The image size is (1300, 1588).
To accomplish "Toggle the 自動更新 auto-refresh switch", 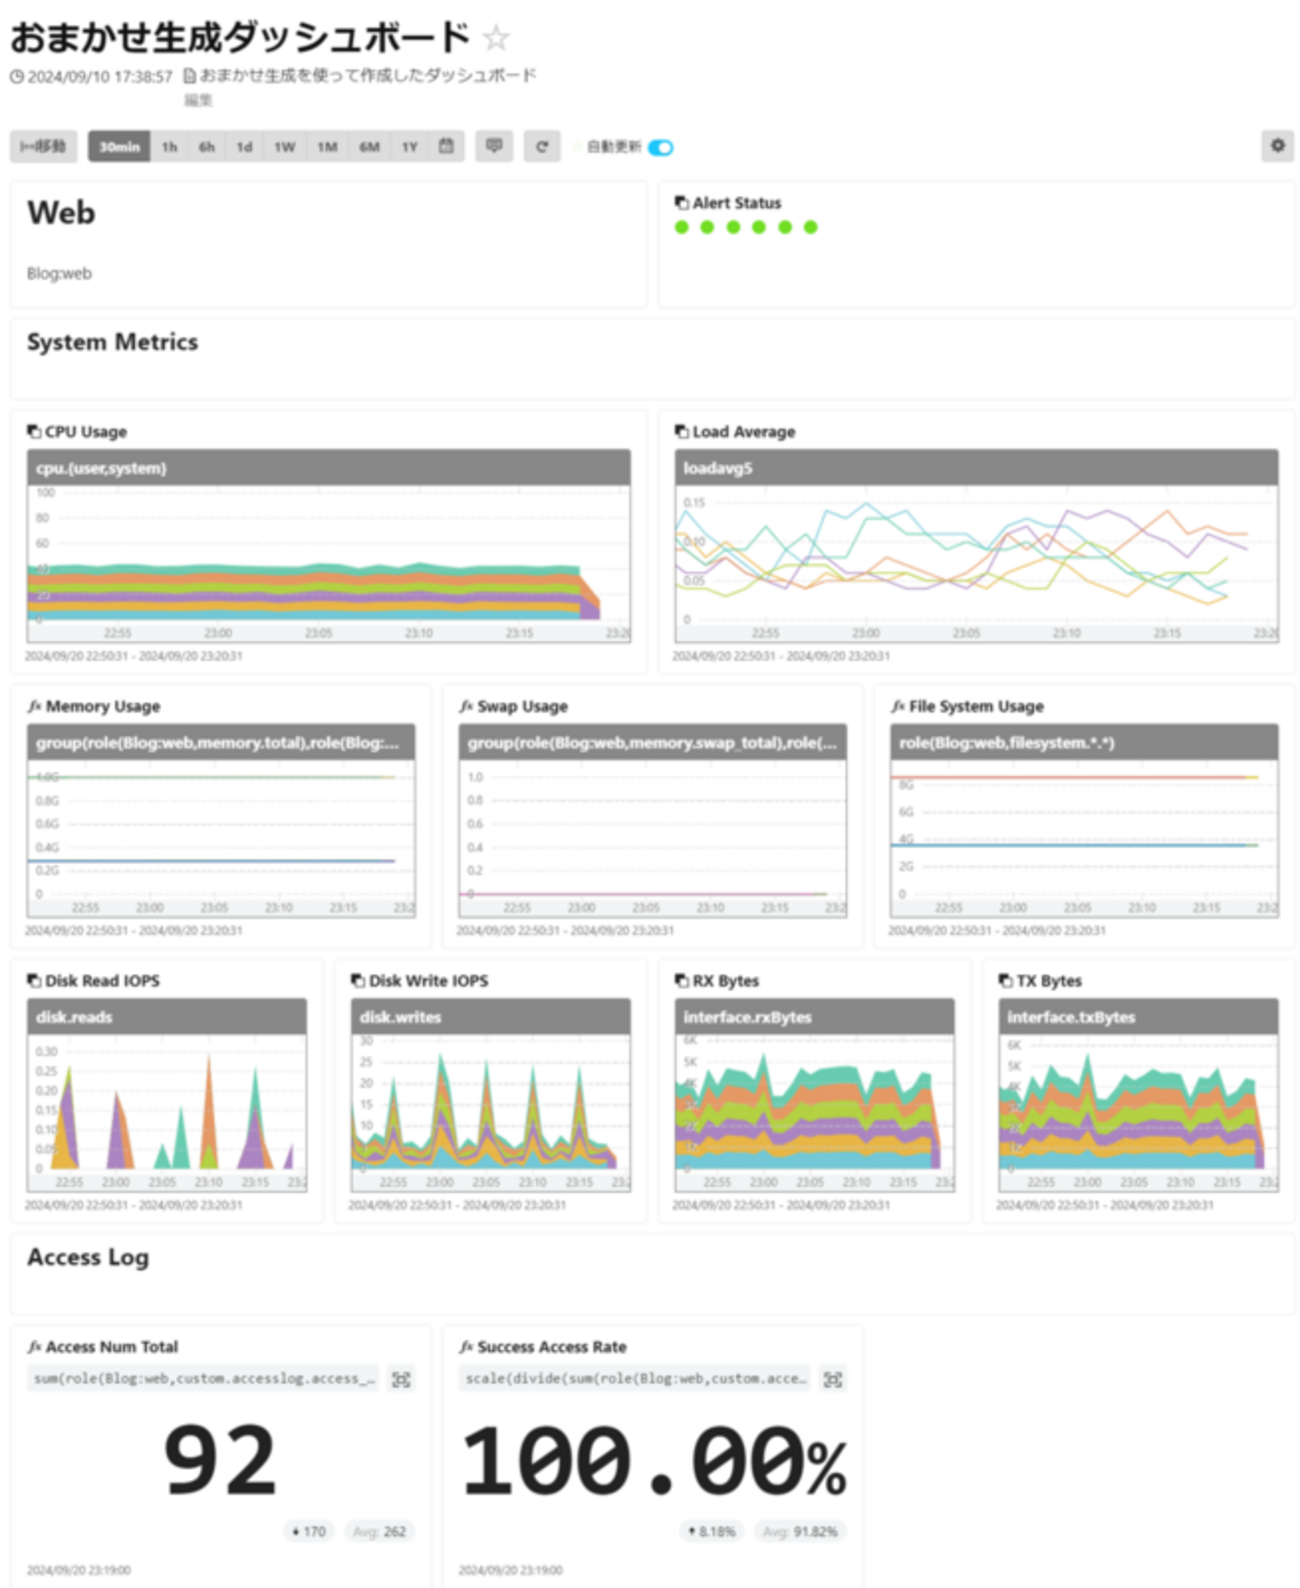I will tap(660, 147).
